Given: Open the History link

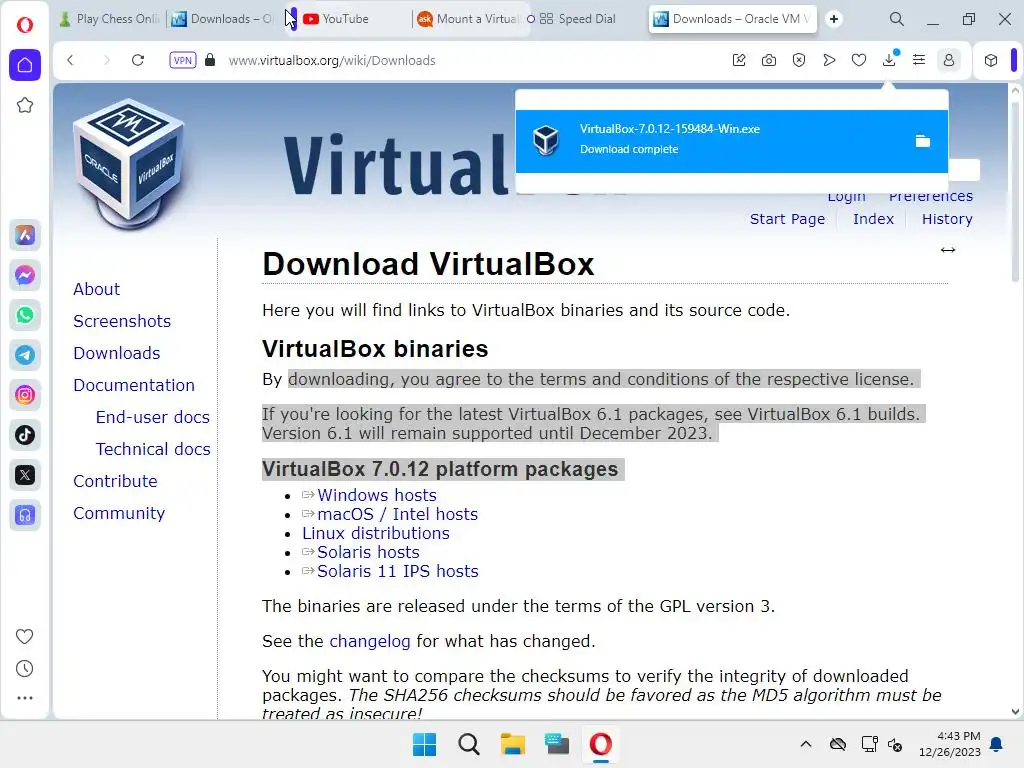Looking at the screenshot, I should pyautogui.click(x=947, y=219).
